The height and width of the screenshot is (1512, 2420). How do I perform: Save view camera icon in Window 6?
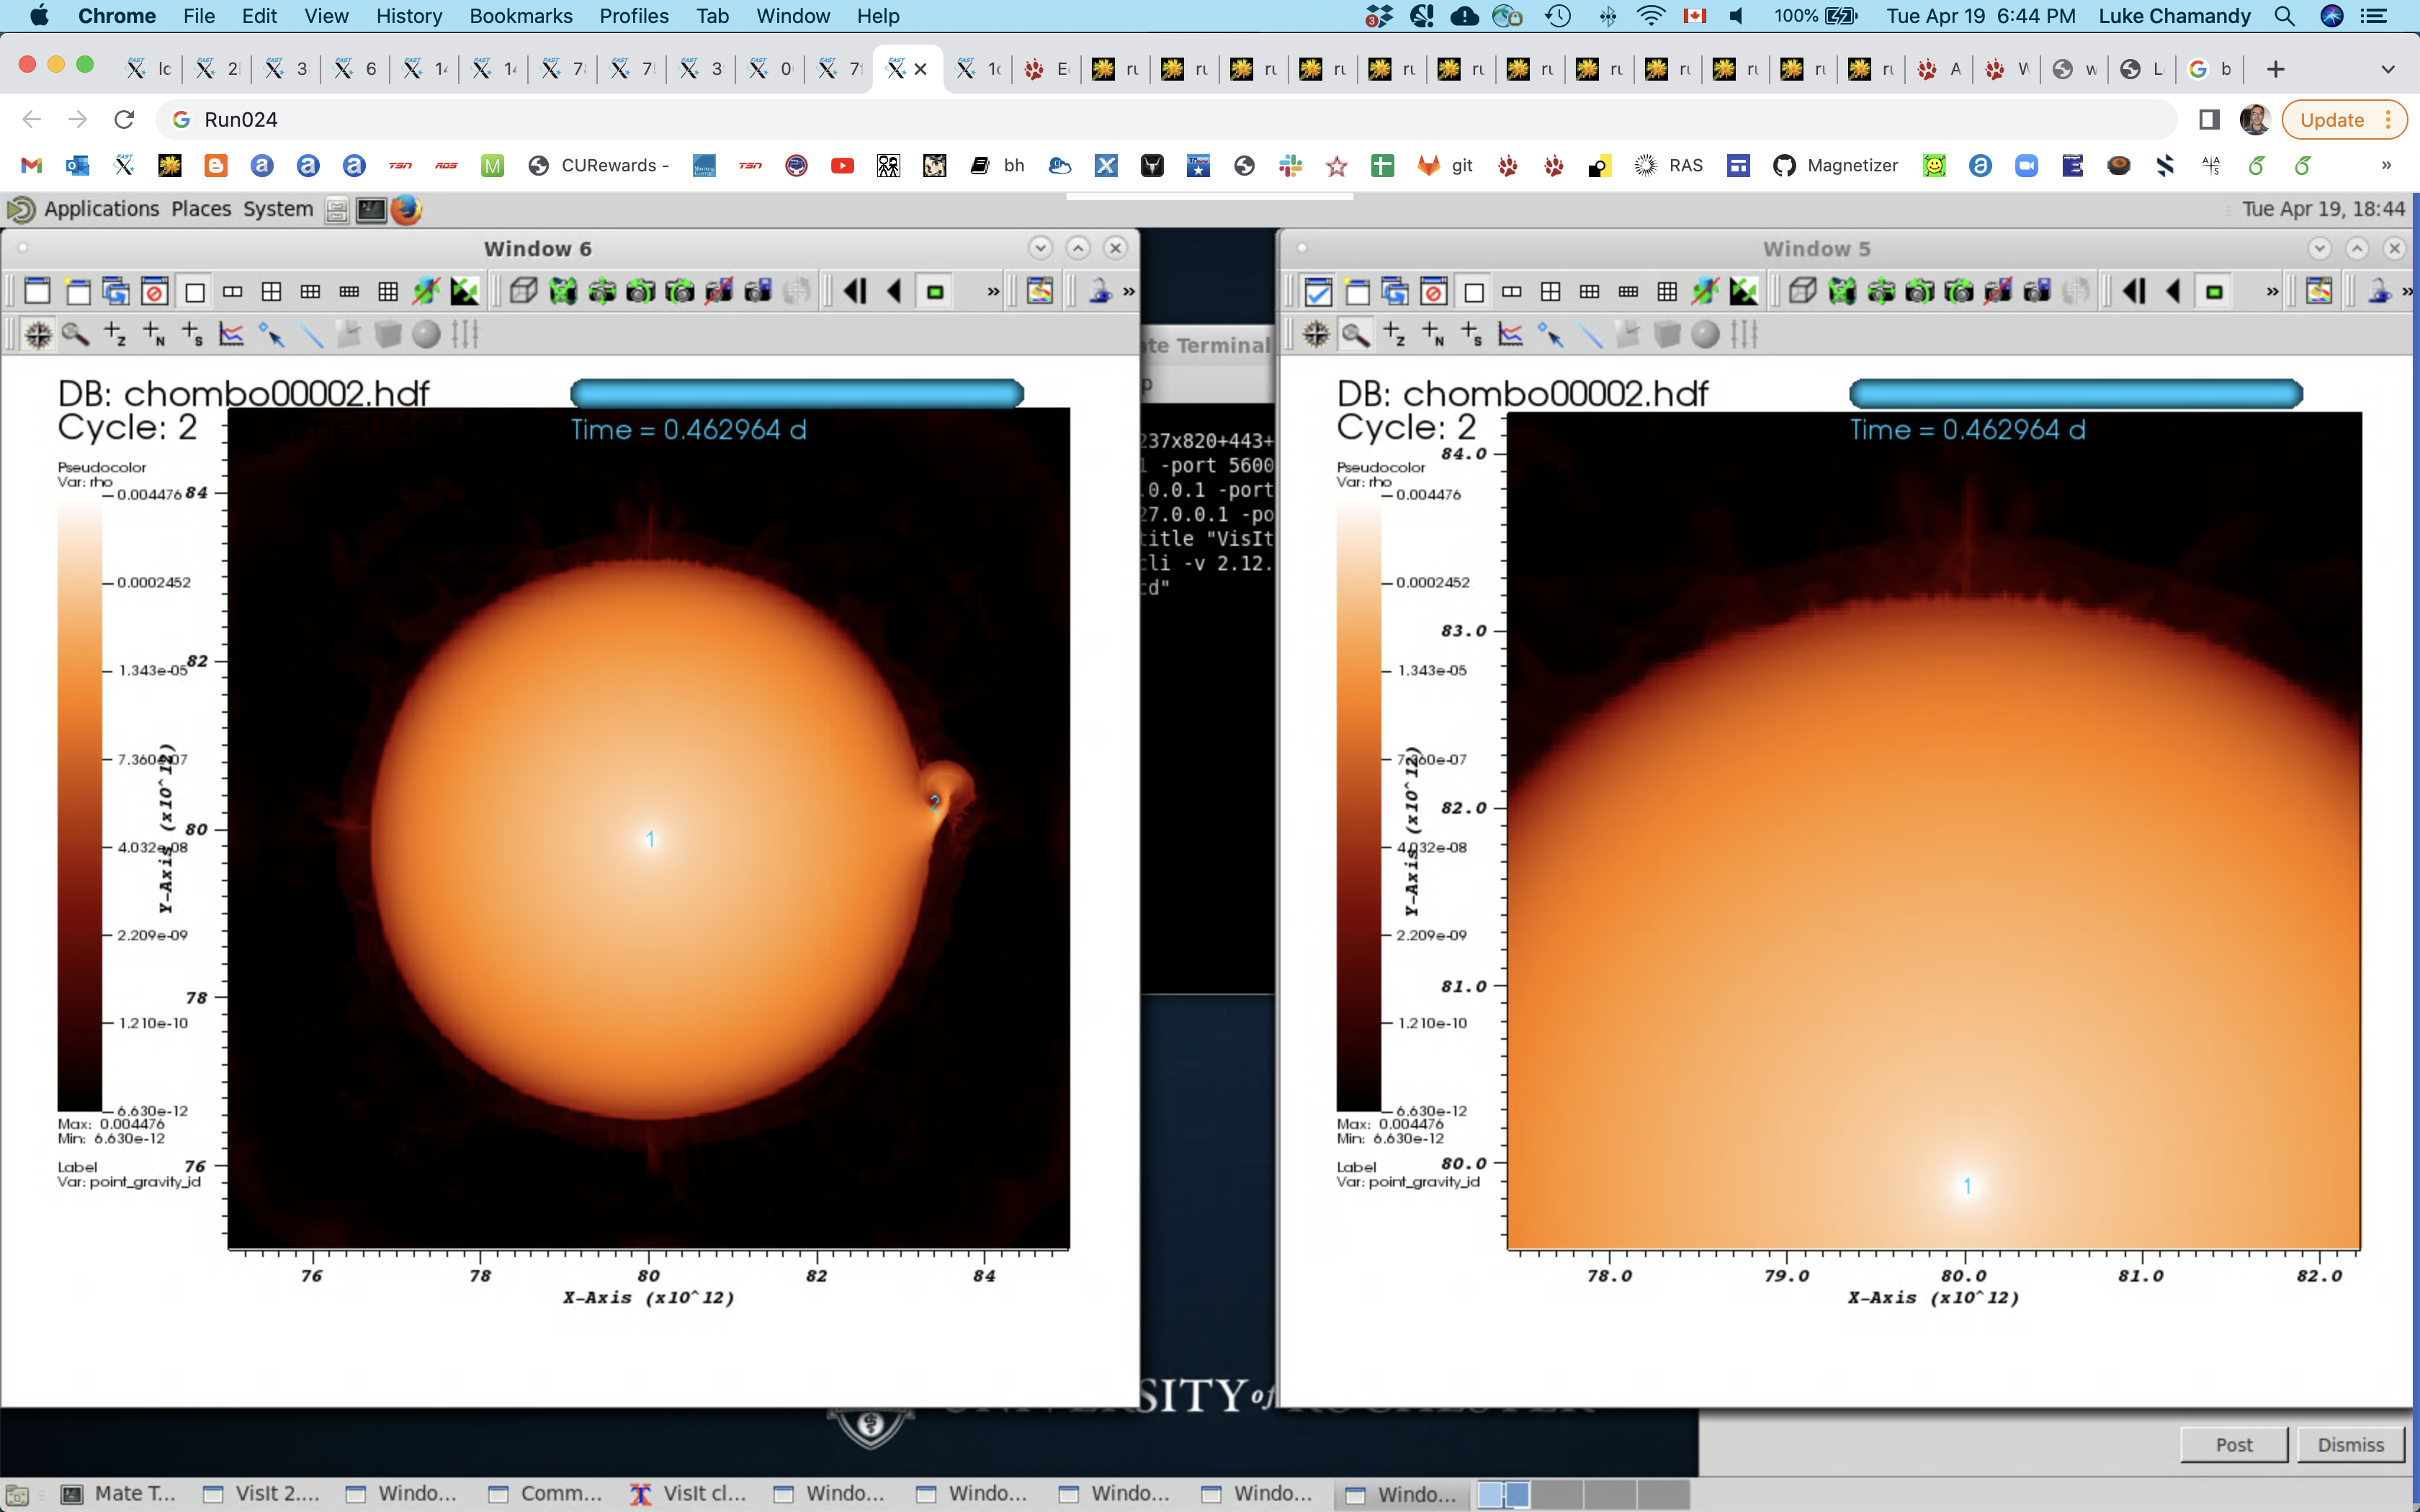[757, 291]
